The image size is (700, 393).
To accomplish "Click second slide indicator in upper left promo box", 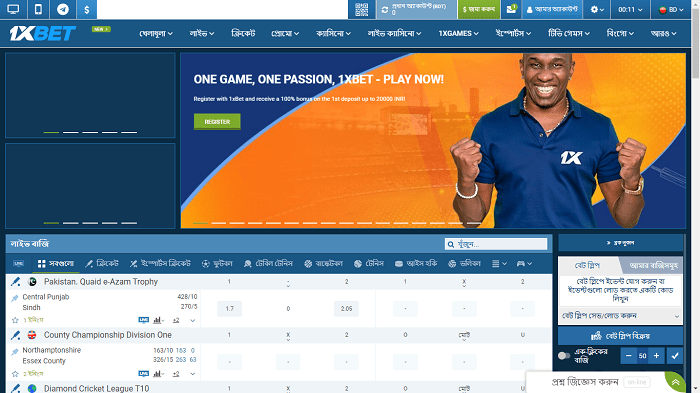I will click(x=71, y=133).
